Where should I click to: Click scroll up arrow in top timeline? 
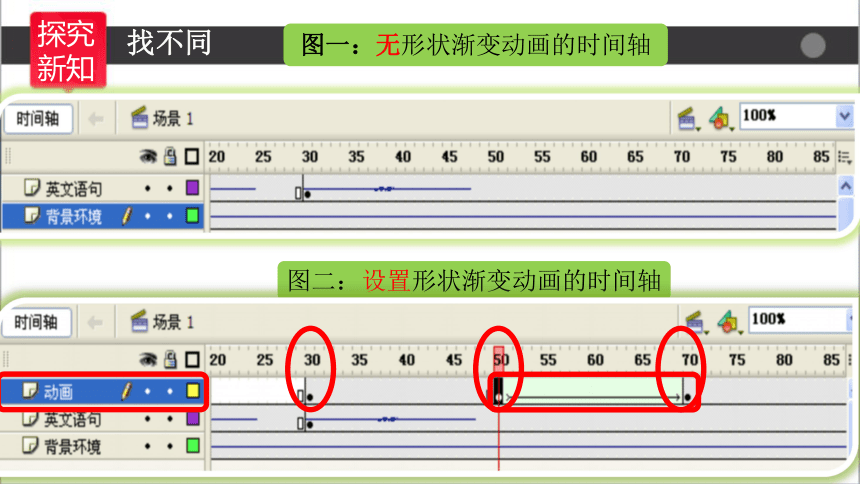tap(845, 186)
